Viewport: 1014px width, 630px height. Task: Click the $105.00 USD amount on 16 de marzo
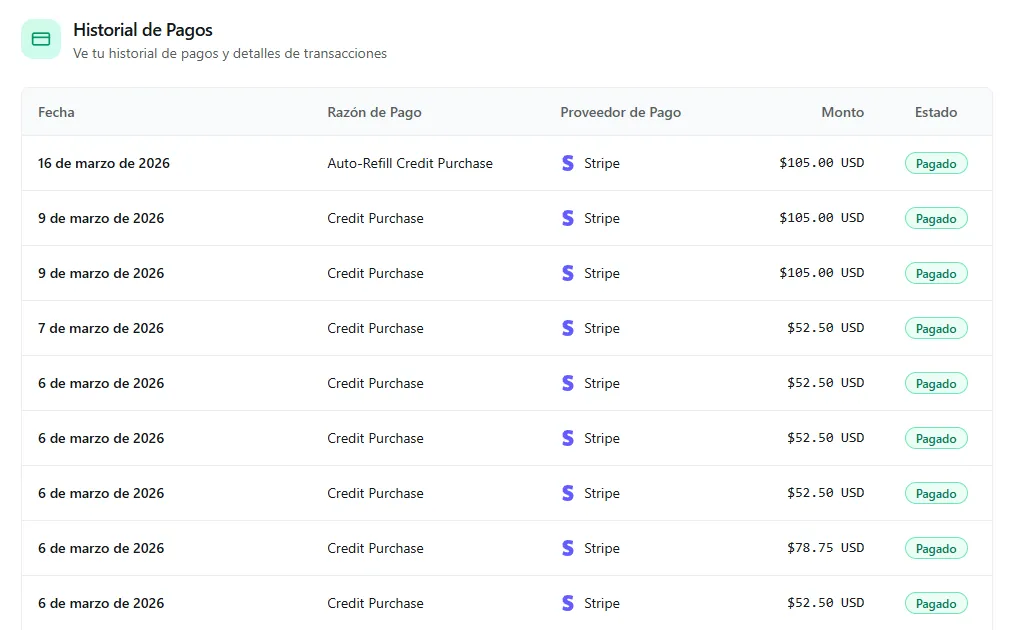point(822,163)
